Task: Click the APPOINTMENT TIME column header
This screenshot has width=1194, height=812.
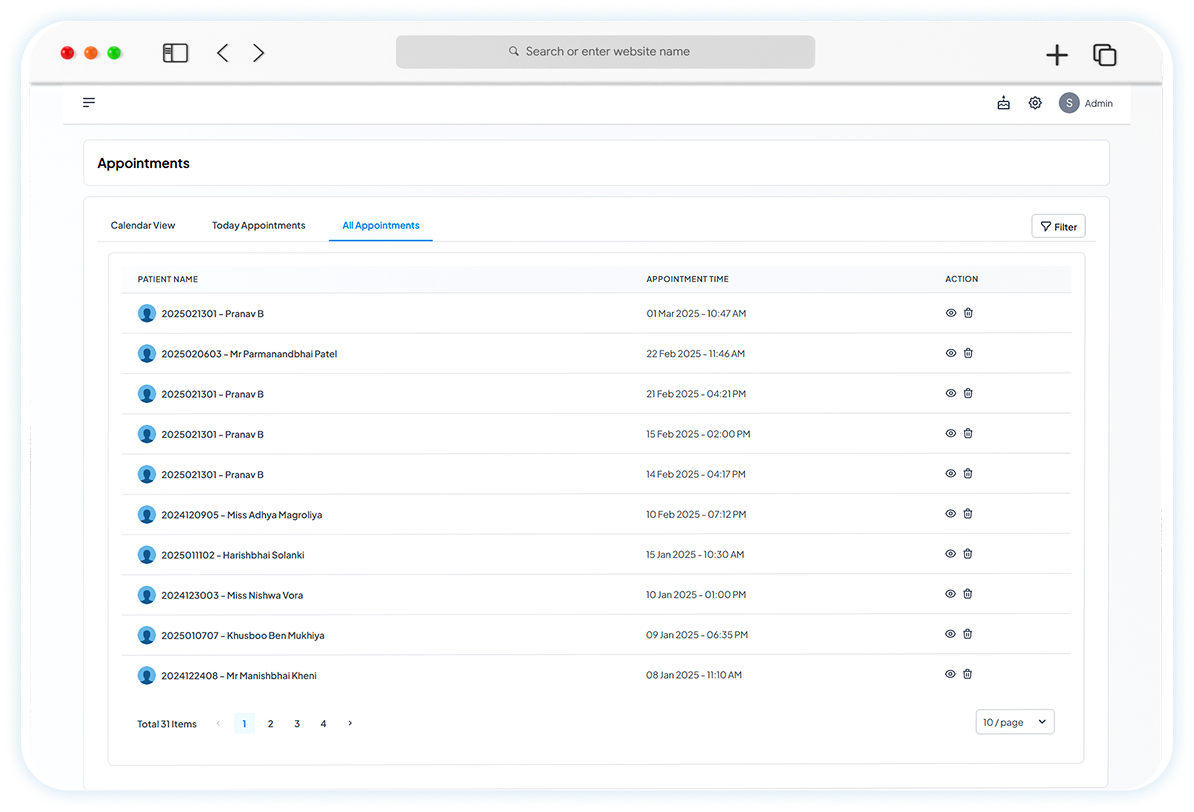Action: [688, 280]
